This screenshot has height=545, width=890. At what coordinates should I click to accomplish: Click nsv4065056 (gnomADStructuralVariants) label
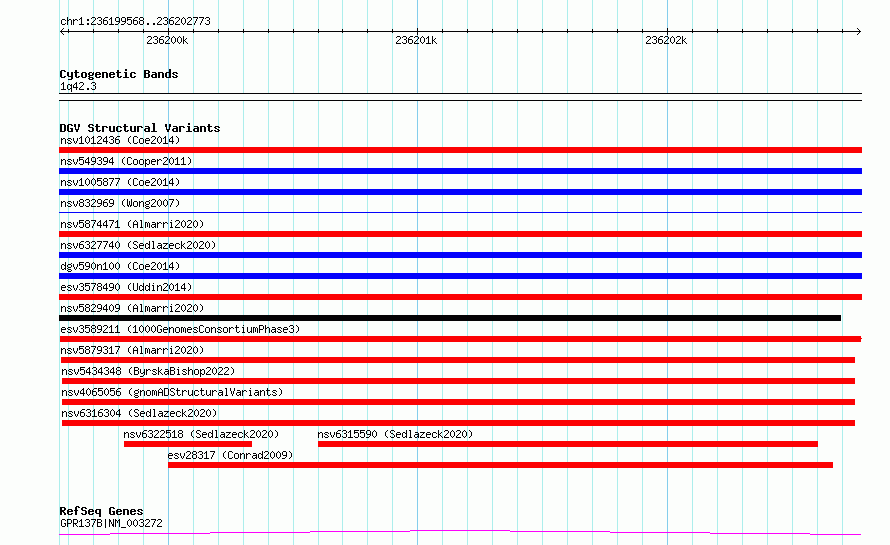pyautogui.click(x=172, y=392)
